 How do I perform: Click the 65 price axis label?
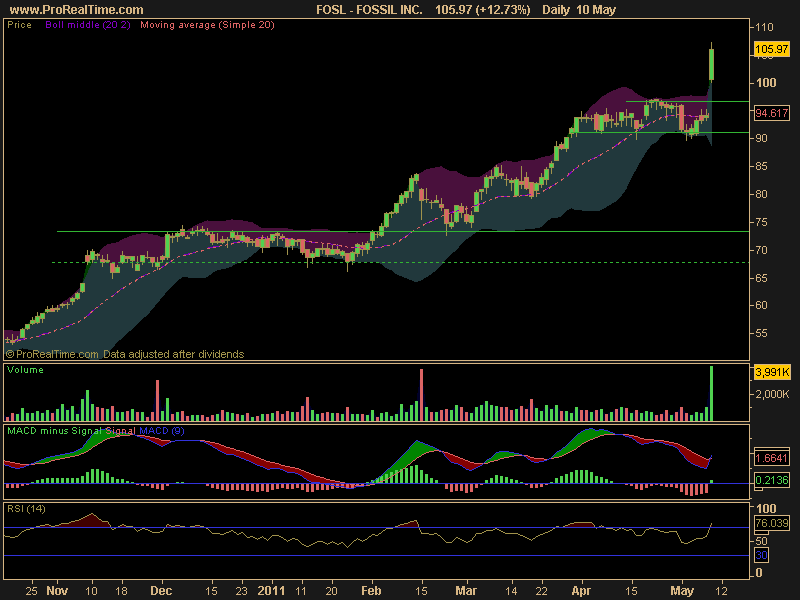click(x=761, y=278)
